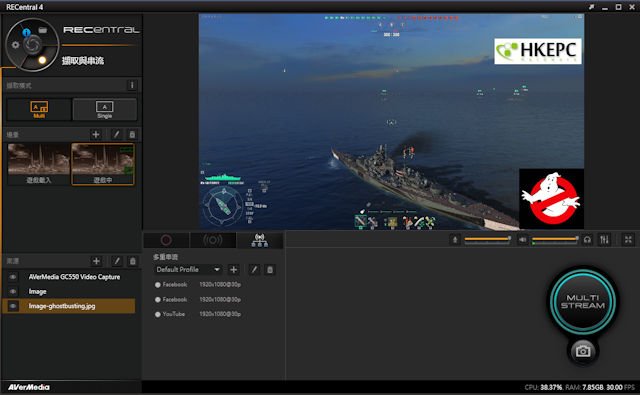The image size is (640, 395).
Task: Select the Image-ghostbusting.jpg source row
Action: 69,306
